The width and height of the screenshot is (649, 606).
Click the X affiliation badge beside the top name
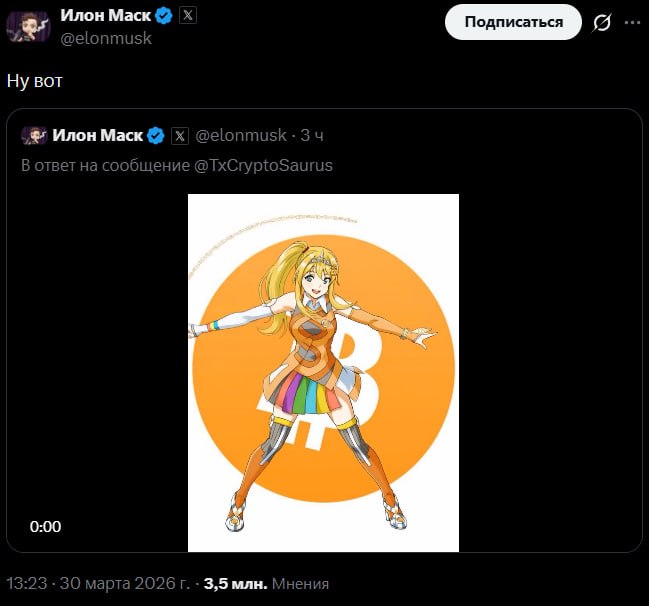tap(187, 15)
